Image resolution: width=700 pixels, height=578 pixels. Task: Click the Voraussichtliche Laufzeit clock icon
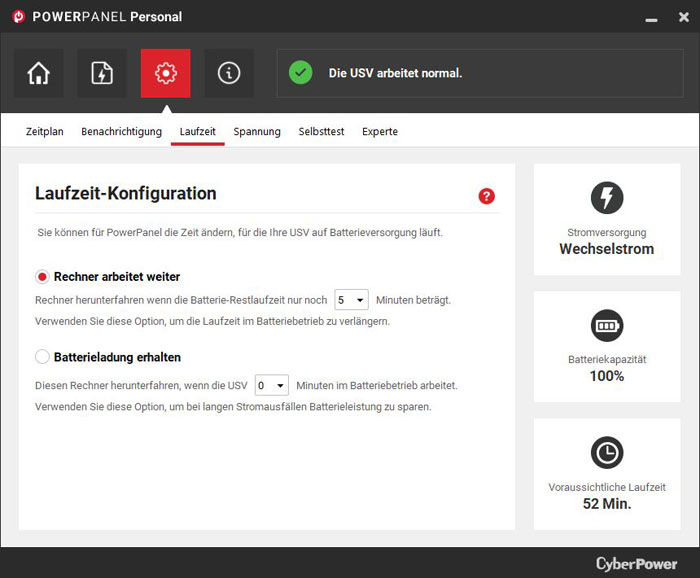coord(607,453)
